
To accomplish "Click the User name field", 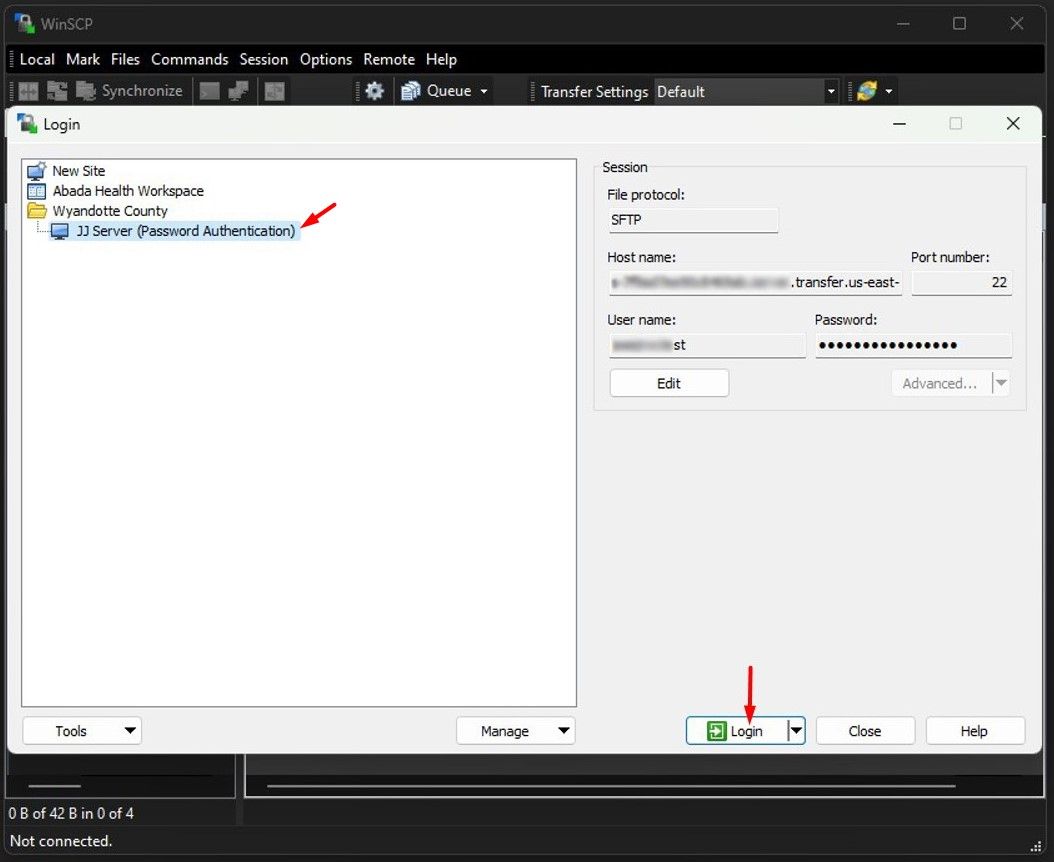I will point(707,345).
